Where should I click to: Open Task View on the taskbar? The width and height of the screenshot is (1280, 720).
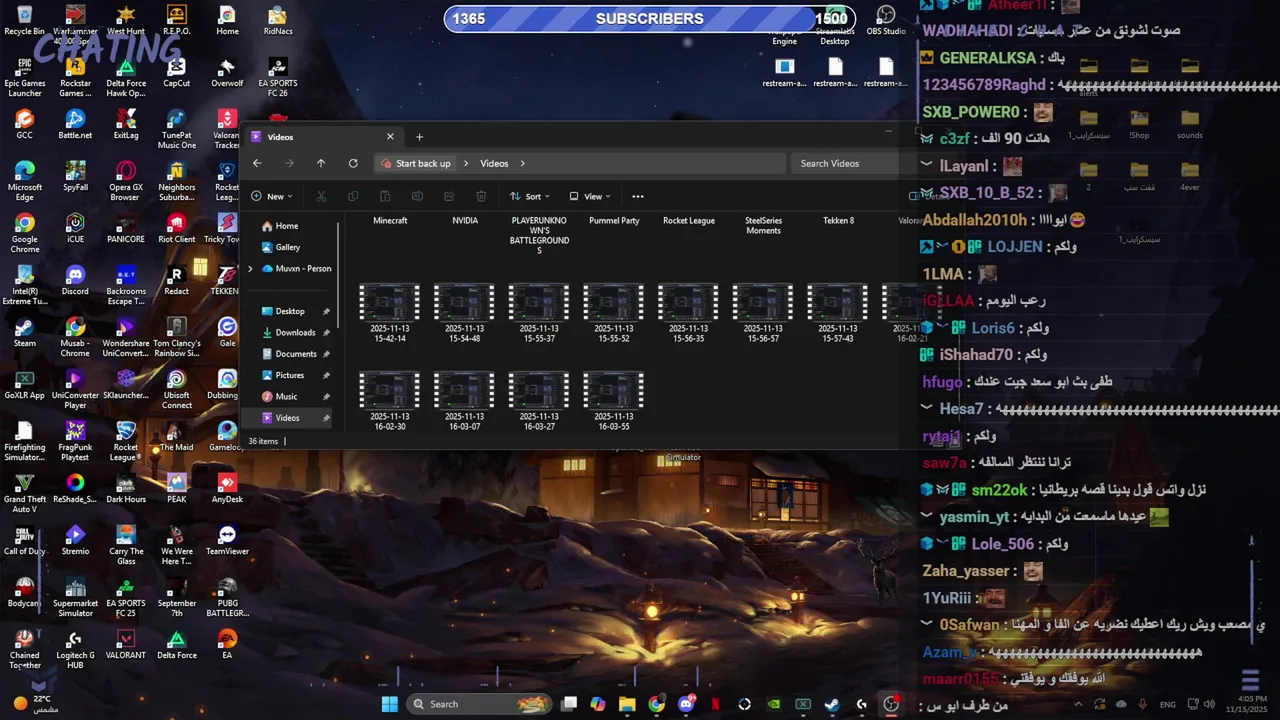tap(569, 704)
